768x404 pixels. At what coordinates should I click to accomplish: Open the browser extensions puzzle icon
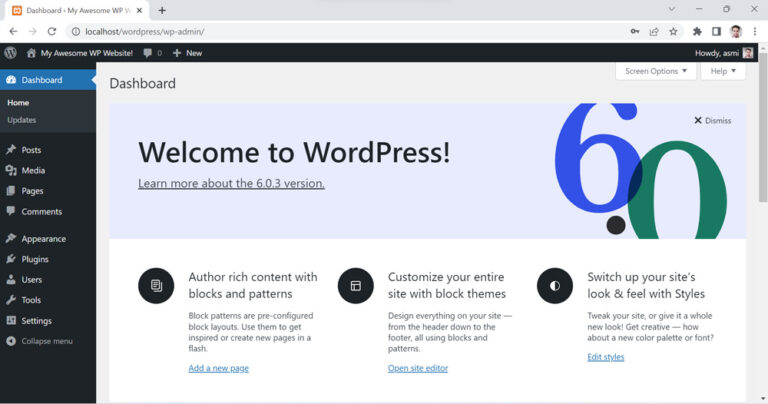[x=697, y=31]
